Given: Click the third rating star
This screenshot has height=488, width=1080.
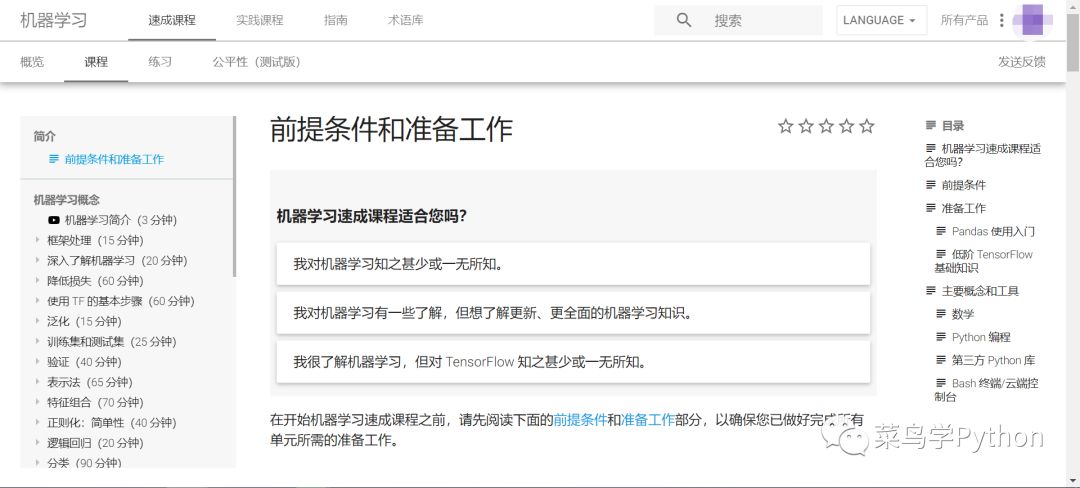Looking at the screenshot, I should 826,126.
